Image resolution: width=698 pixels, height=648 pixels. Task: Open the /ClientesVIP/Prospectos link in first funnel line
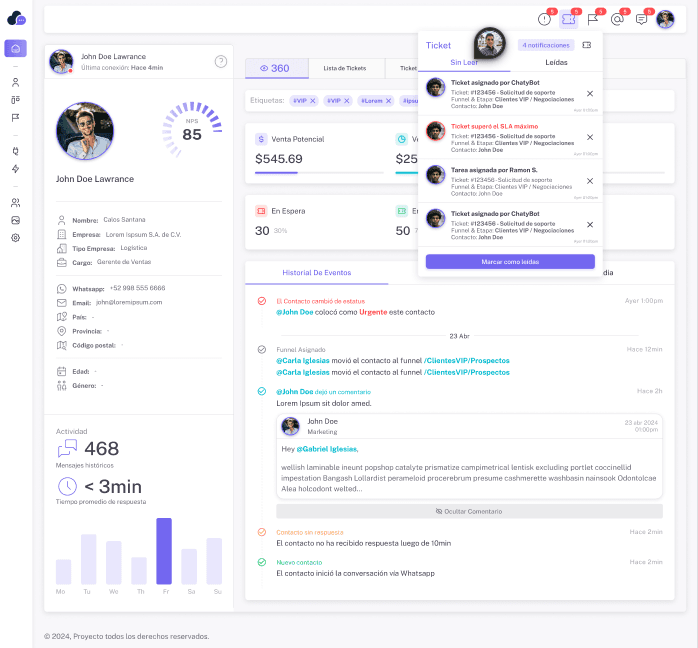(x=467, y=360)
